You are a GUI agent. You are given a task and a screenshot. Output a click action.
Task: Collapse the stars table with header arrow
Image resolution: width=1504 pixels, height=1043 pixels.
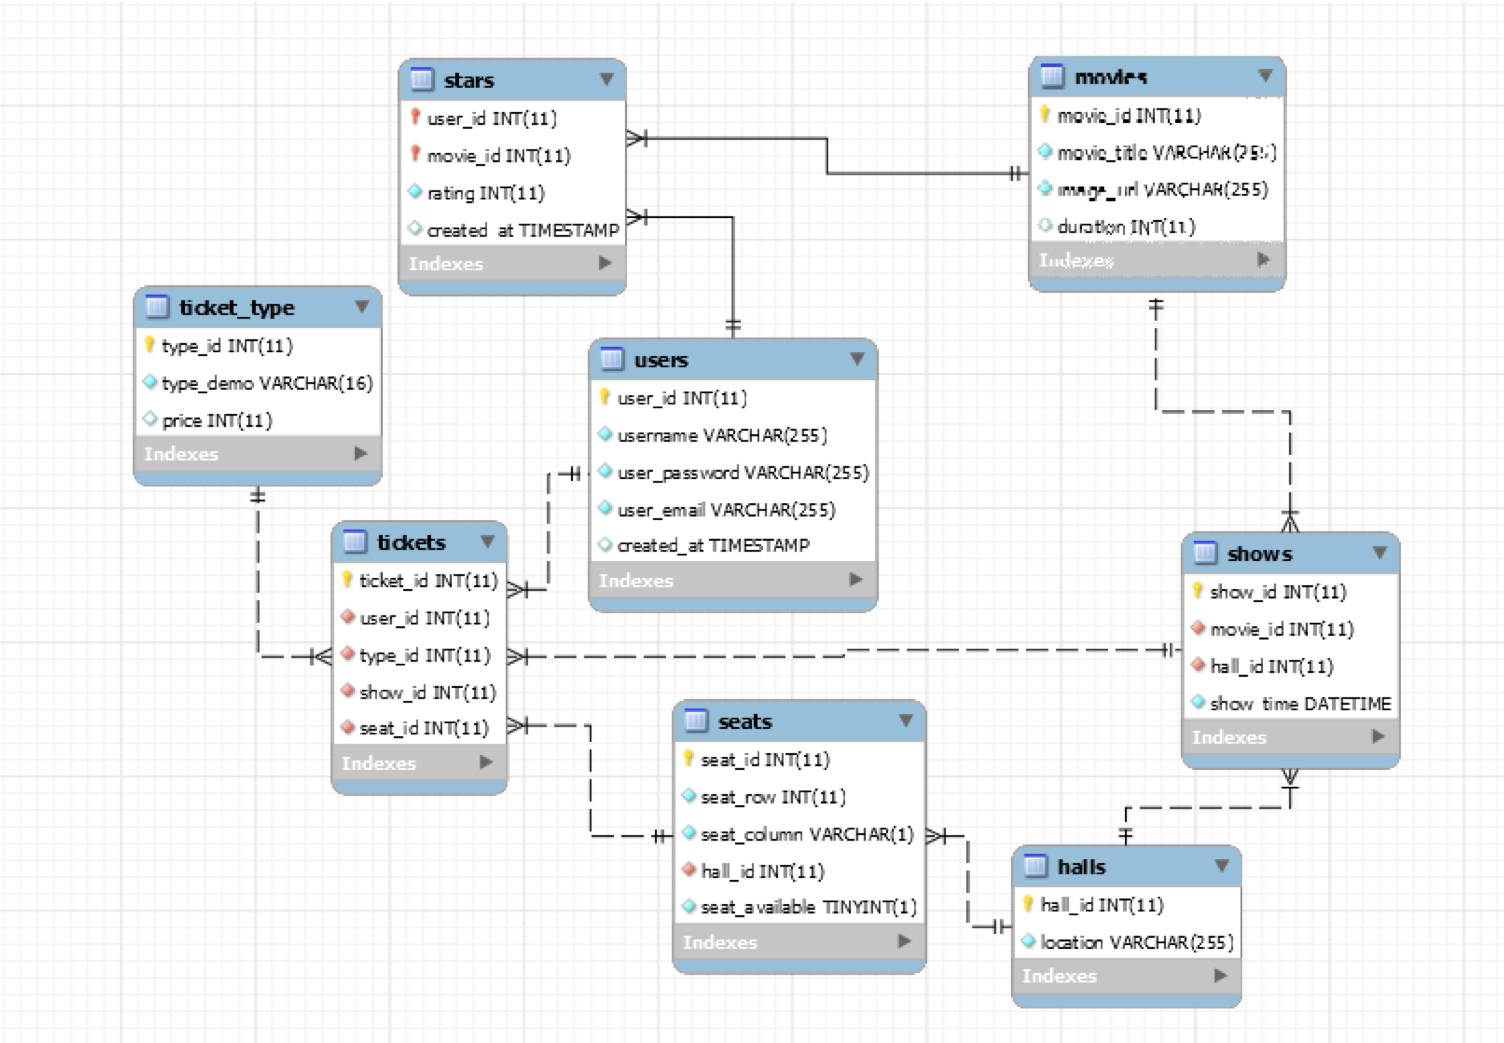point(606,79)
